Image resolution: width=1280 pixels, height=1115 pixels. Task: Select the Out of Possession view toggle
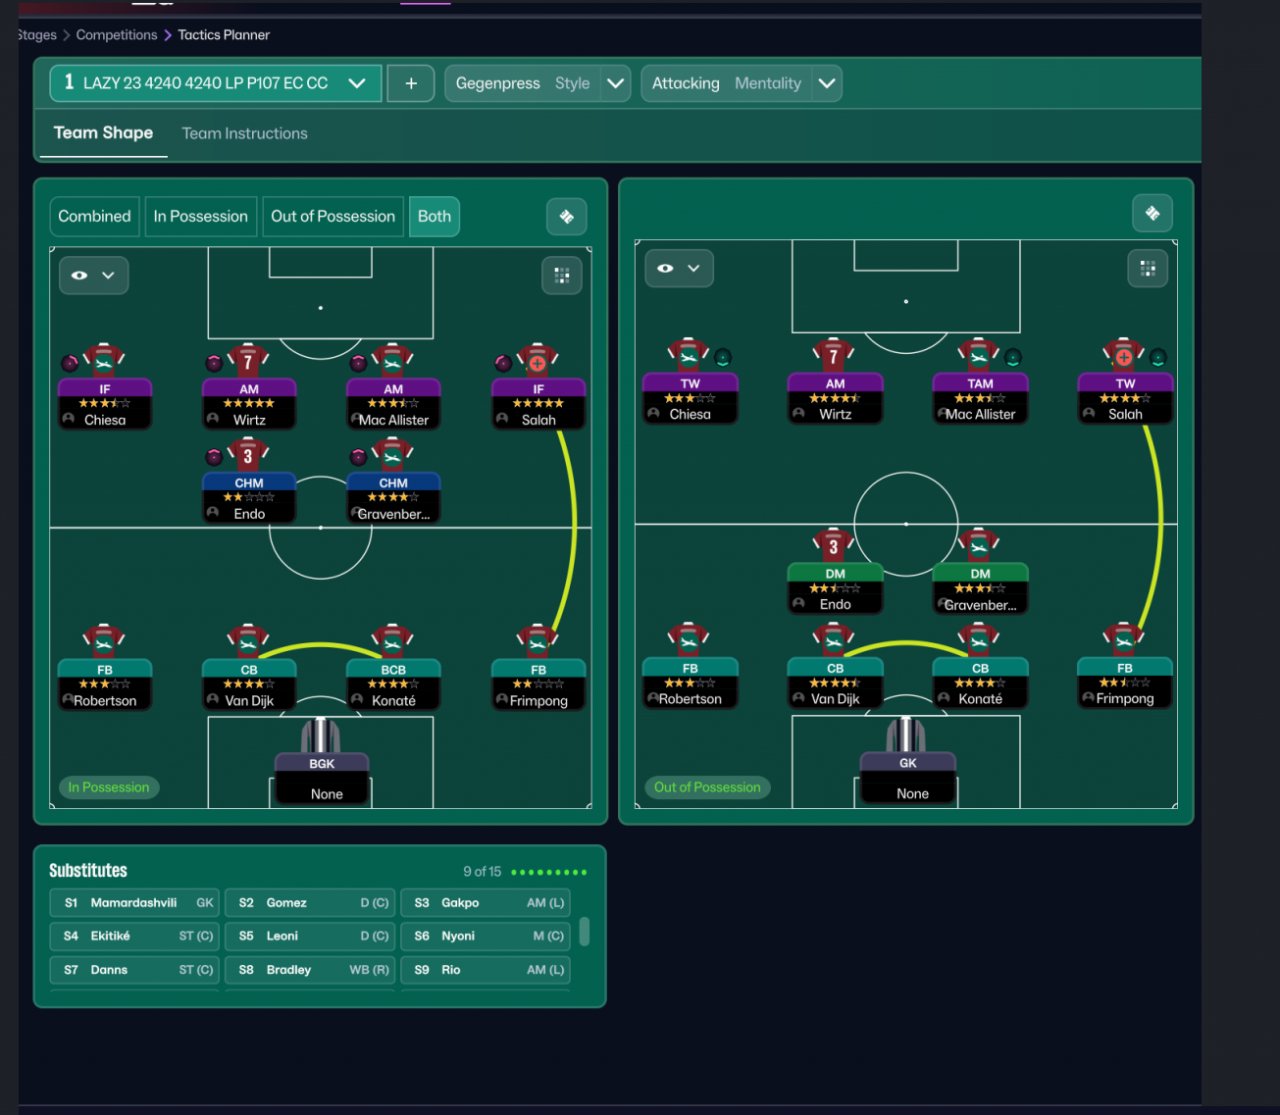(x=333, y=216)
